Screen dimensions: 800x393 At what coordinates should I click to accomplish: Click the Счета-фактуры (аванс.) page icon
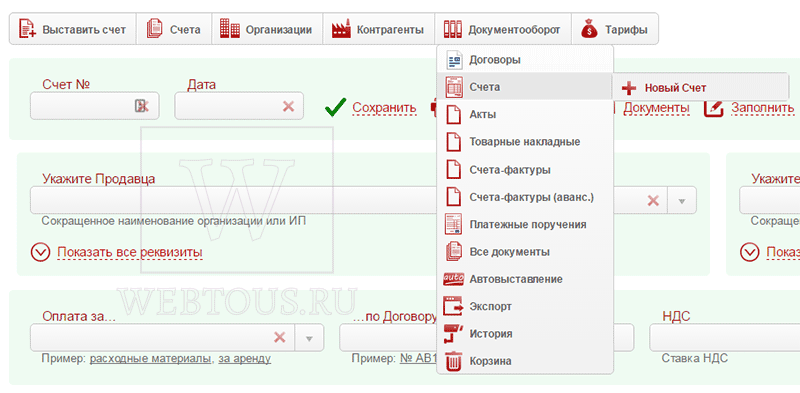(454, 197)
